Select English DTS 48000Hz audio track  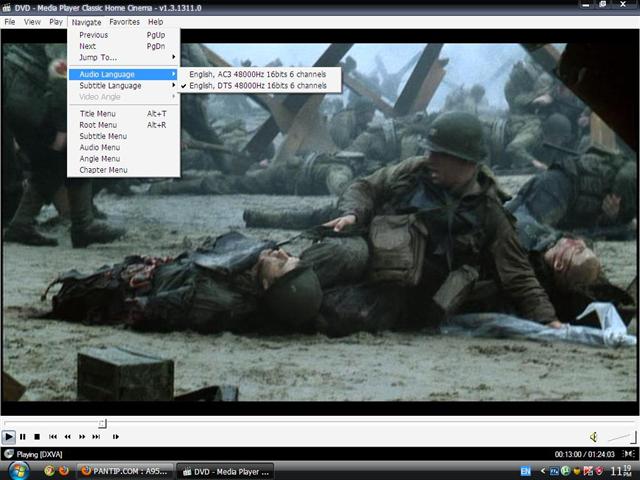260,86
